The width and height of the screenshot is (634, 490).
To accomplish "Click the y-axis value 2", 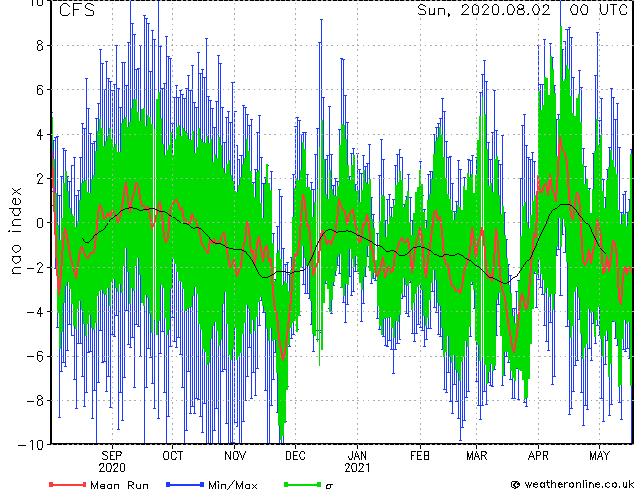I will point(40,179).
